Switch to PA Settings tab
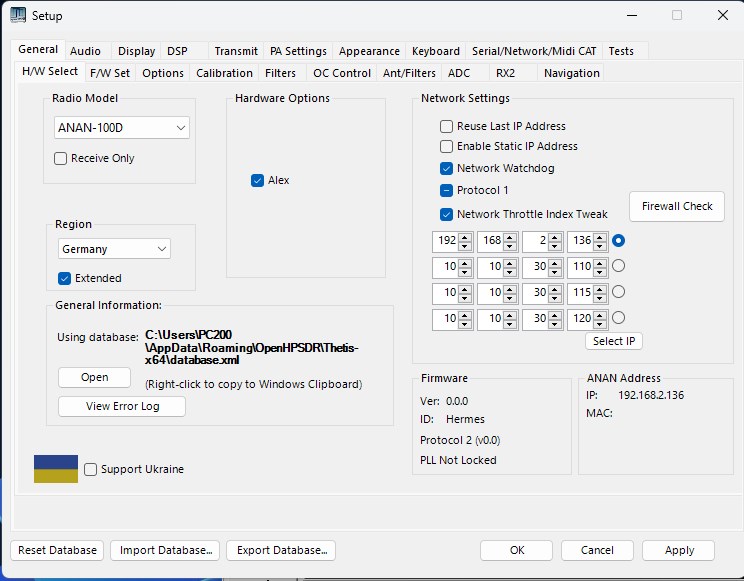The width and height of the screenshot is (744, 581). (298, 51)
